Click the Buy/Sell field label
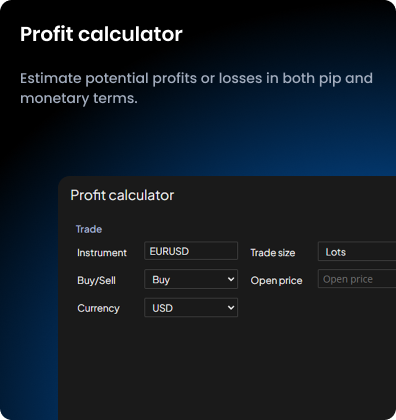Screen dimensions: 396x420 pyautogui.click(x=96, y=281)
